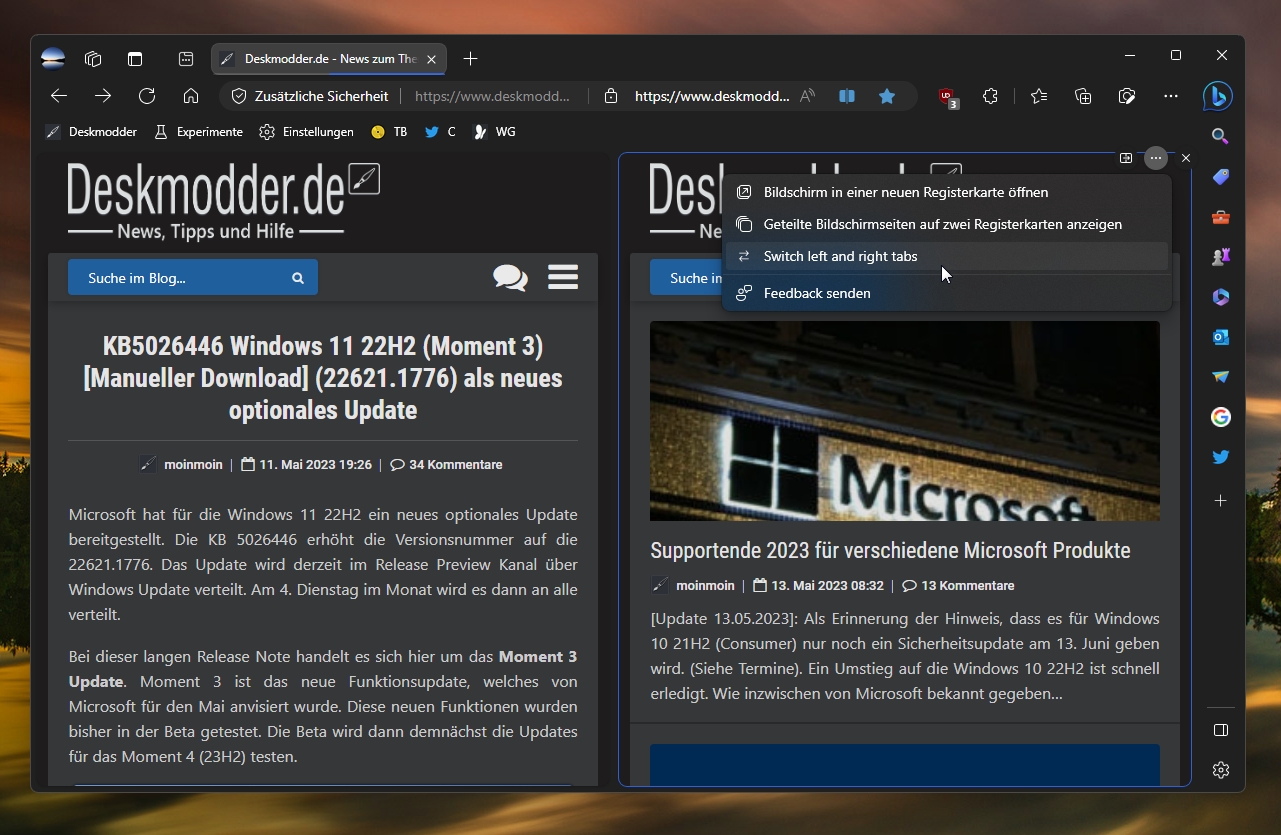
Task: Toggle vertical tabs pane icon
Action: pyautogui.click(x=135, y=58)
